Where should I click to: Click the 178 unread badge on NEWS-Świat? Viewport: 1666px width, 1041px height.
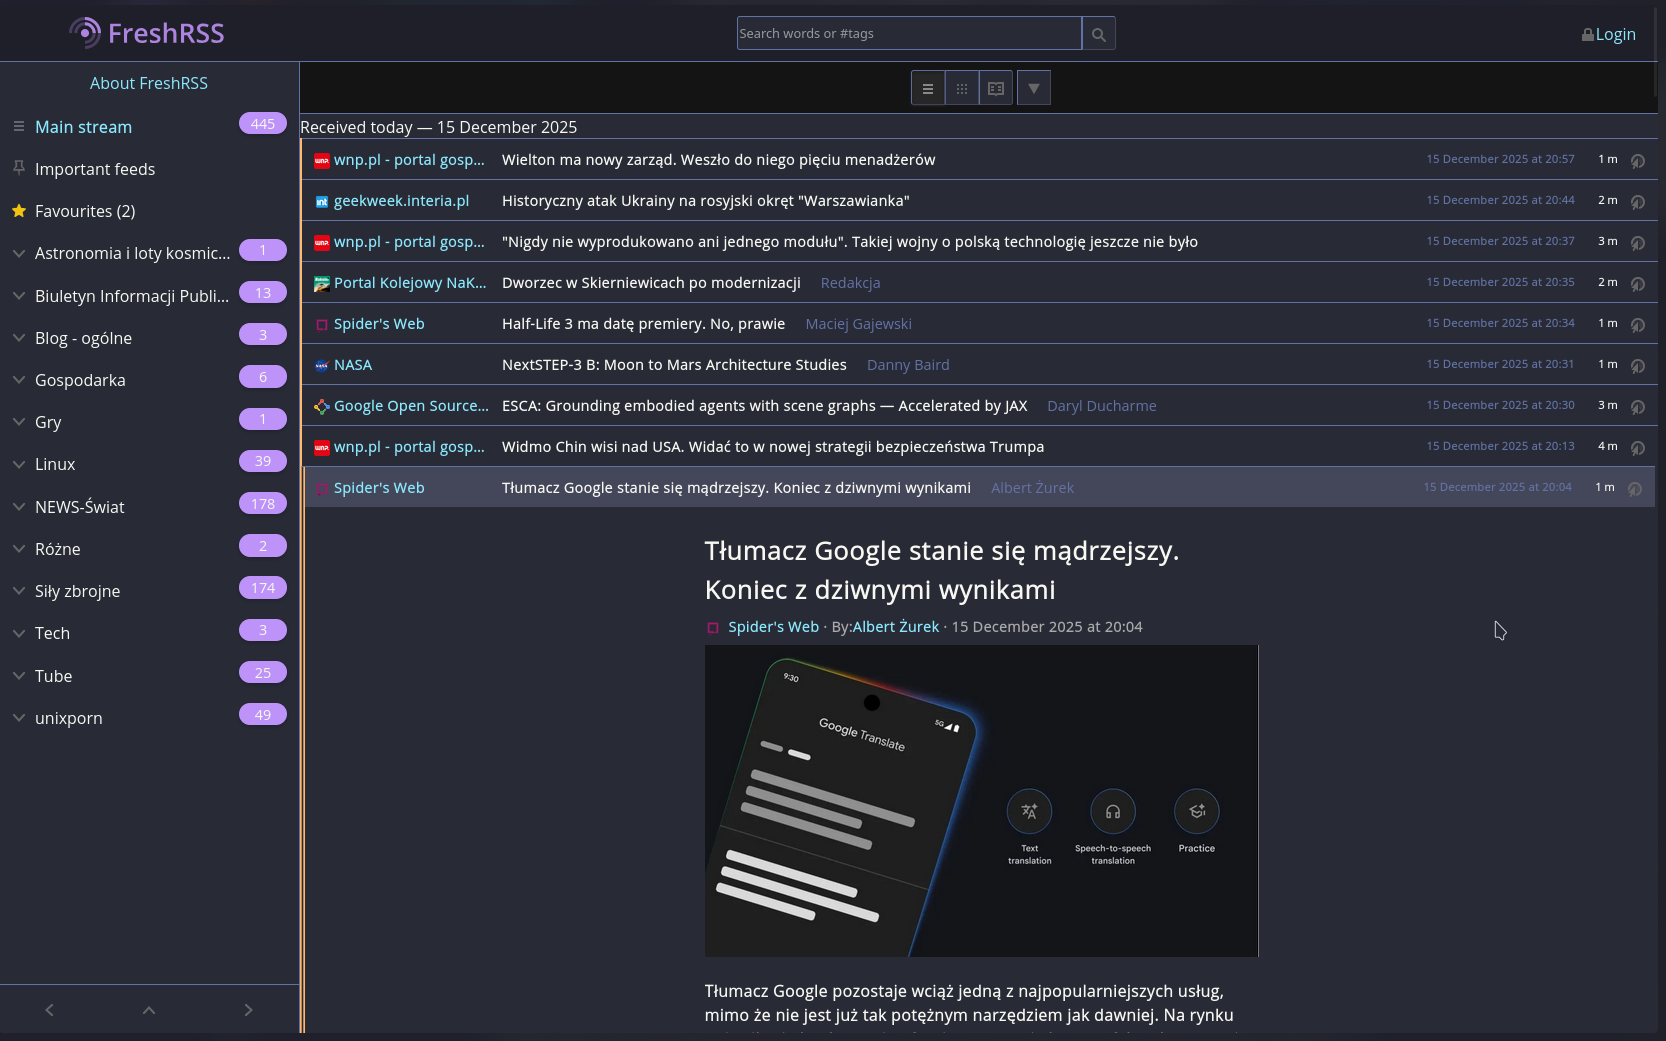point(263,503)
